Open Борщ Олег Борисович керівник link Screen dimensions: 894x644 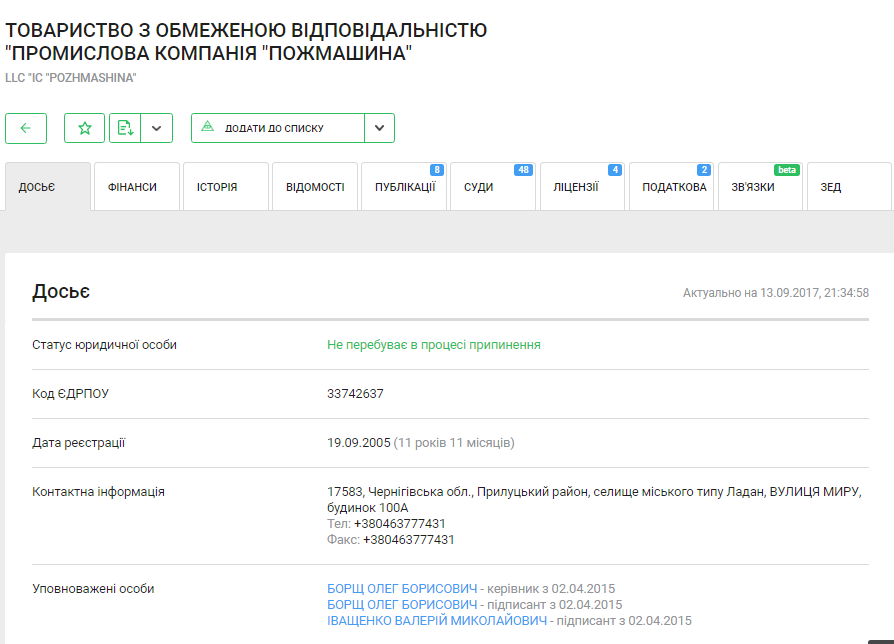pyautogui.click(x=402, y=589)
